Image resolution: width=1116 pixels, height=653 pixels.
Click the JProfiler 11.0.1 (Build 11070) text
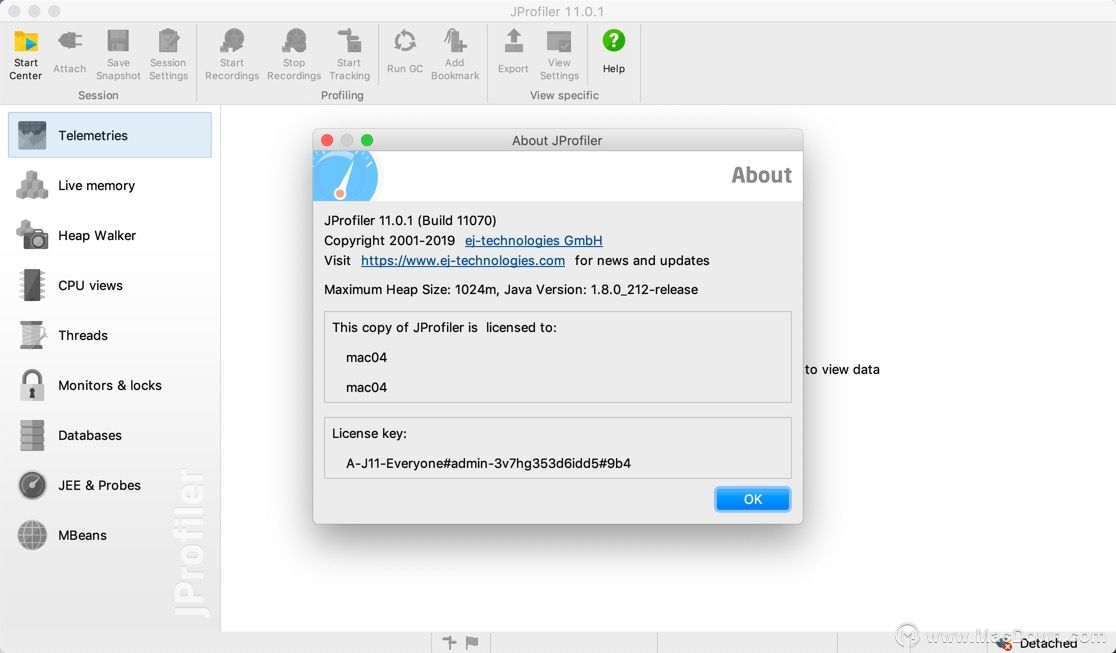coord(410,221)
